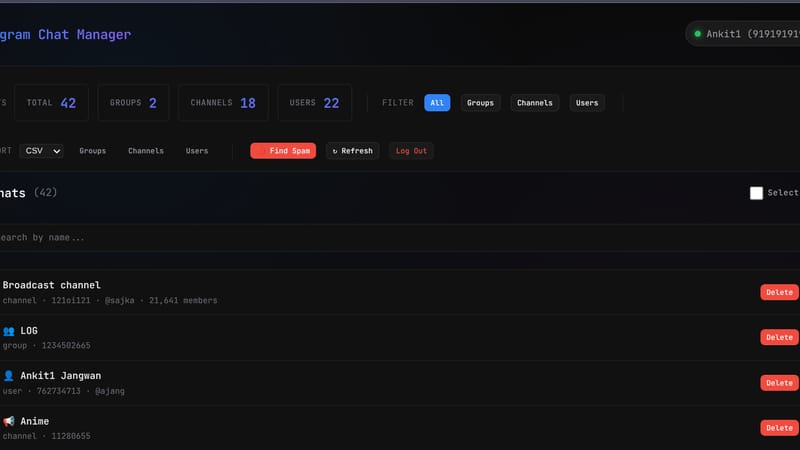Export Channels list

pos(146,151)
